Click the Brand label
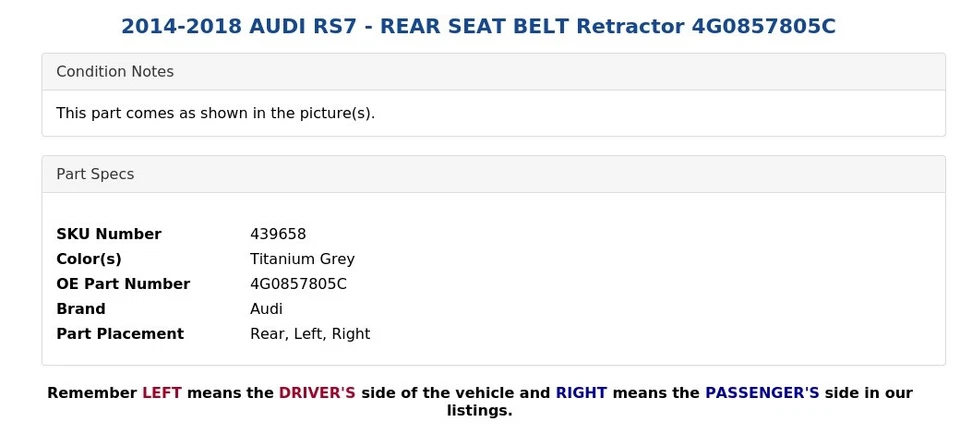This screenshot has width=960, height=434. [81, 309]
